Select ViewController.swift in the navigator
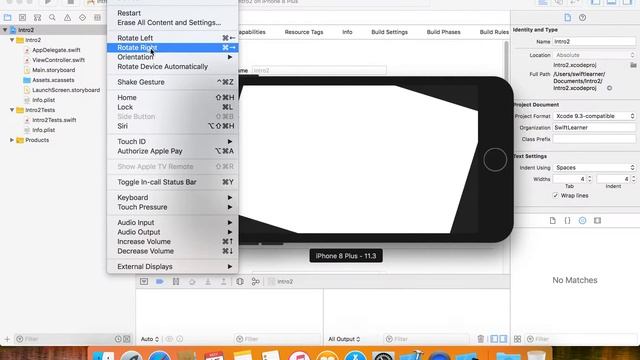The width and height of the screenshot is (640, 360). click(58, 60)
